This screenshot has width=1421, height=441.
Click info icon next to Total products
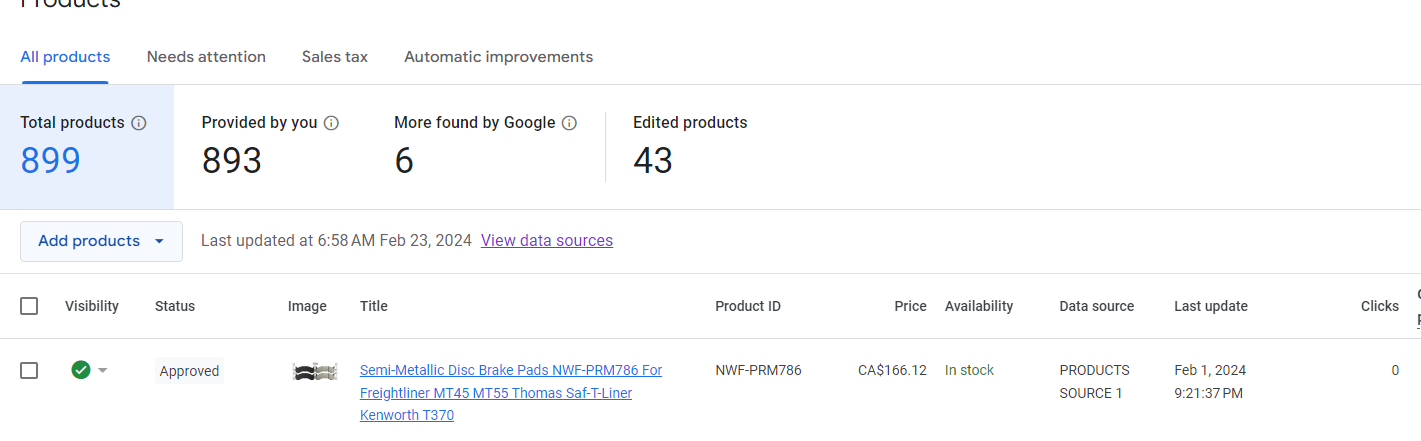pyautogui.click(x=139, y=123)
